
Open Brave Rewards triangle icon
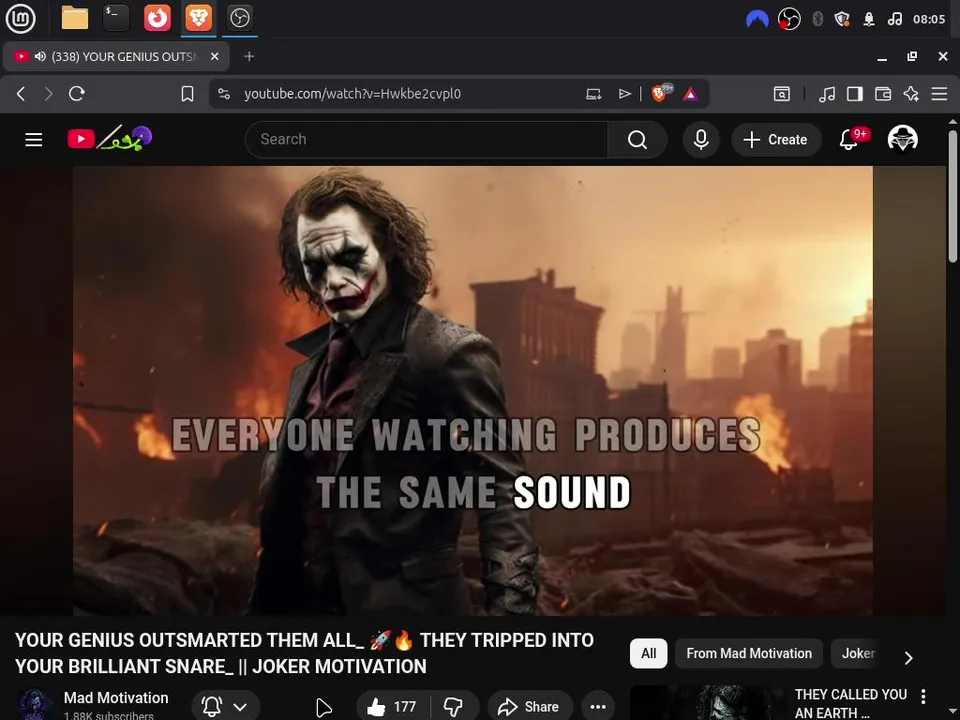coord(691,94)
